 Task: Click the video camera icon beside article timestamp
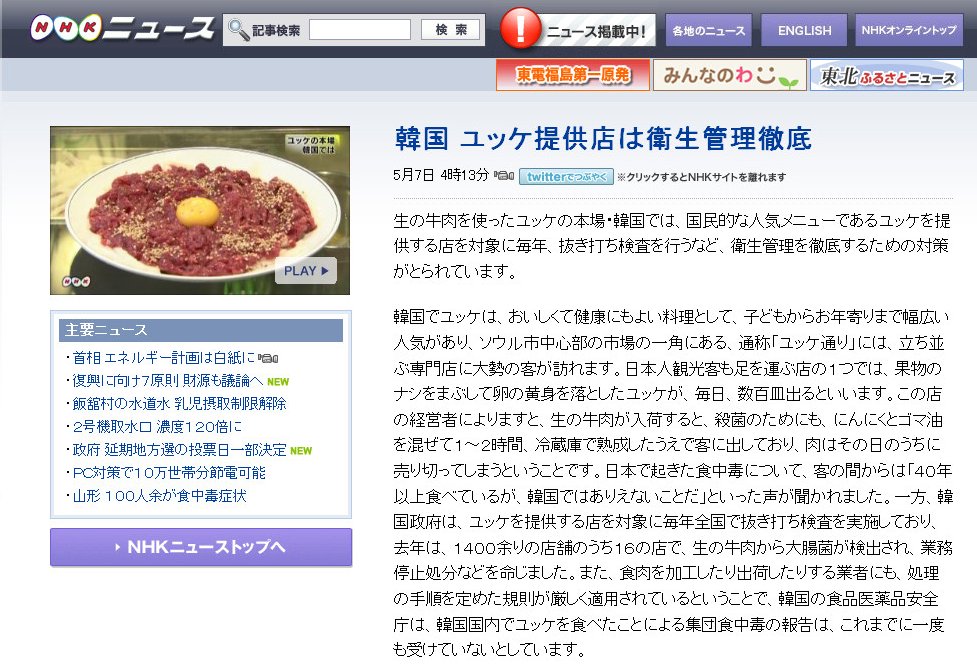503,176
